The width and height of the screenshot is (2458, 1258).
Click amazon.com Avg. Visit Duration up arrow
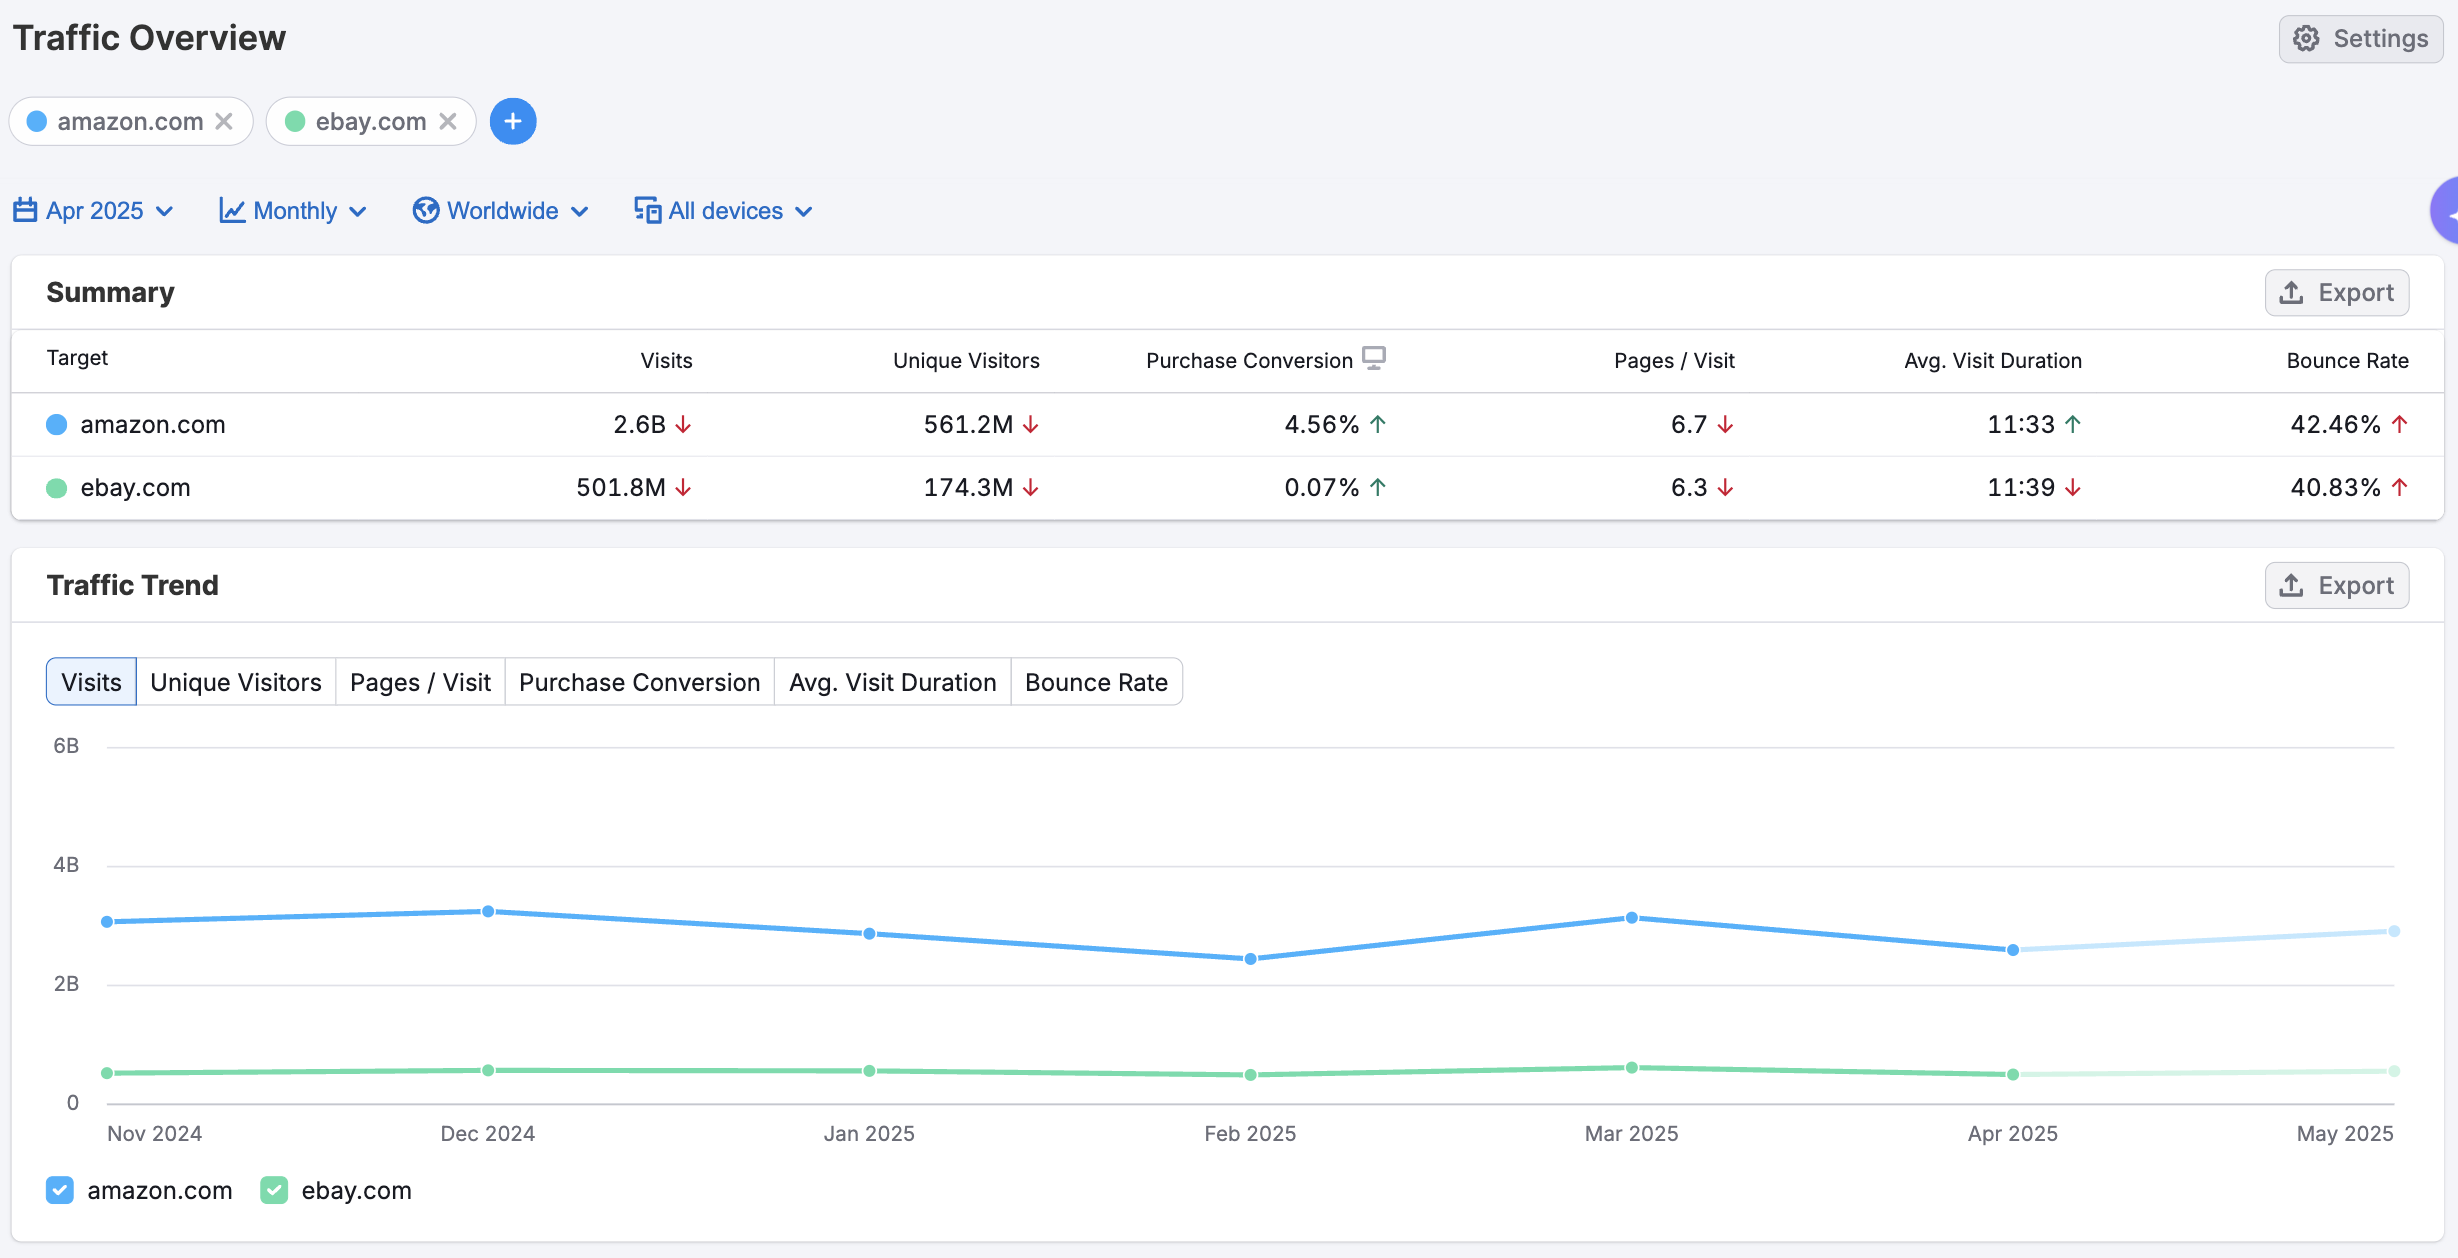pyautogui.click(x=2073, y=424)
